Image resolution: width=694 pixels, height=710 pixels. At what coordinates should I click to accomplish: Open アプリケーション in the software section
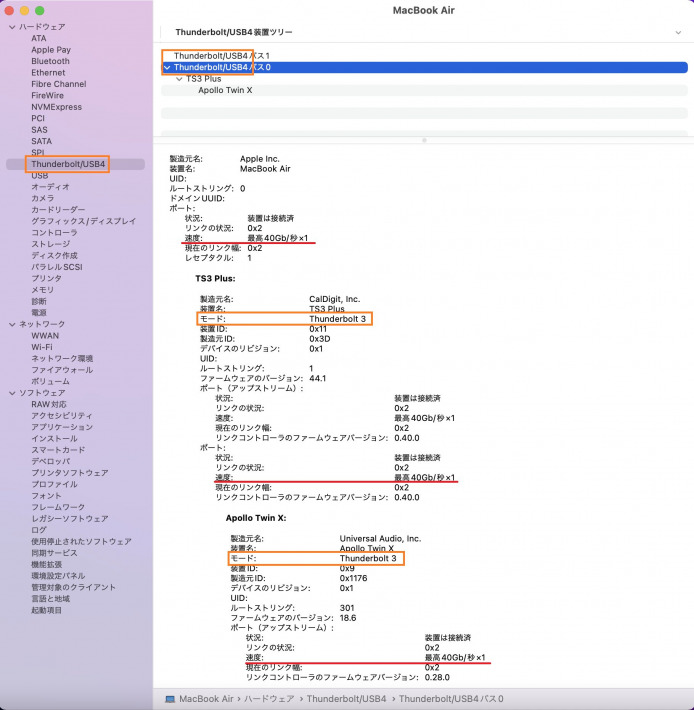pyautogui.click(x=62, y=427)
